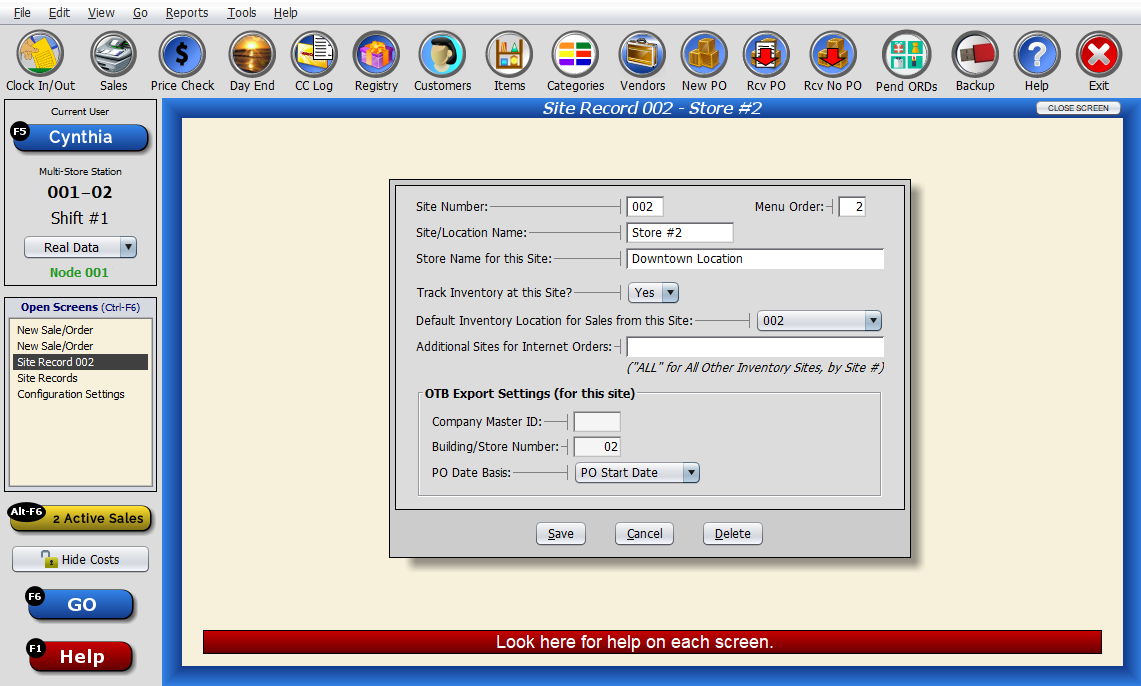Open the Help menu in menu bar
Viewport: 1141px width, 686px height.
[x=285, y=12]
